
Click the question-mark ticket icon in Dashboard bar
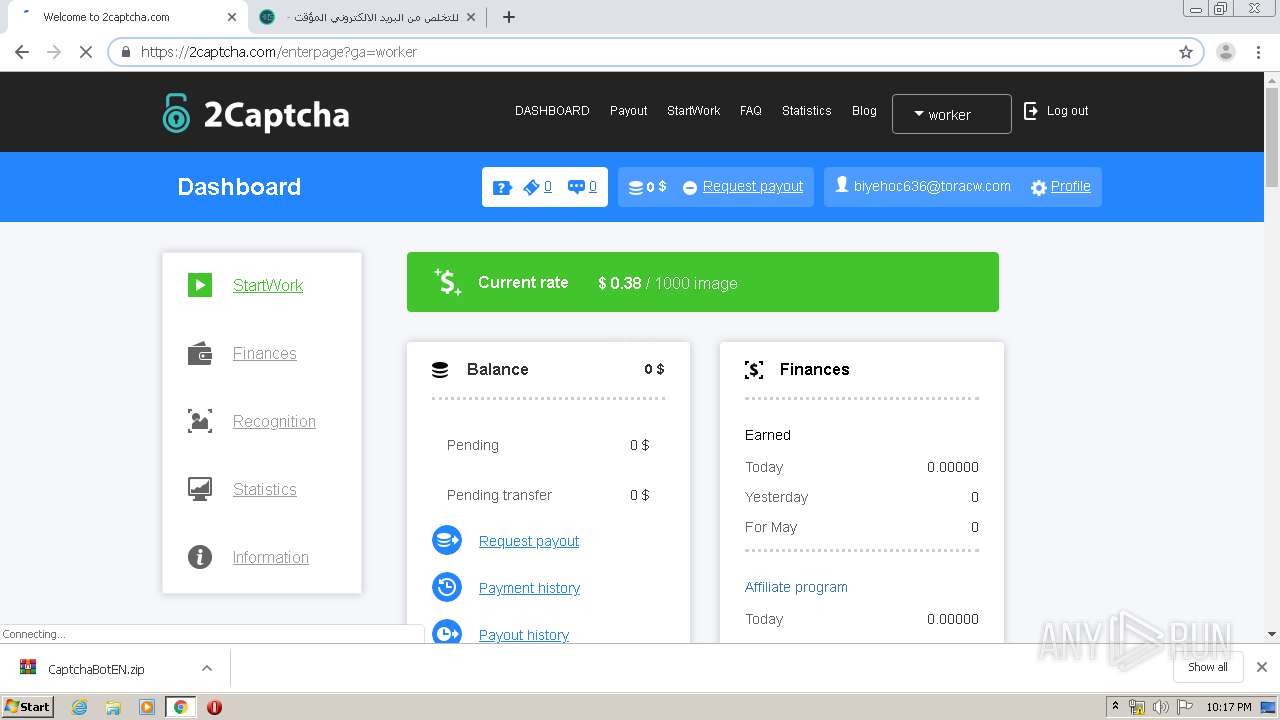(x=502, y=187)
